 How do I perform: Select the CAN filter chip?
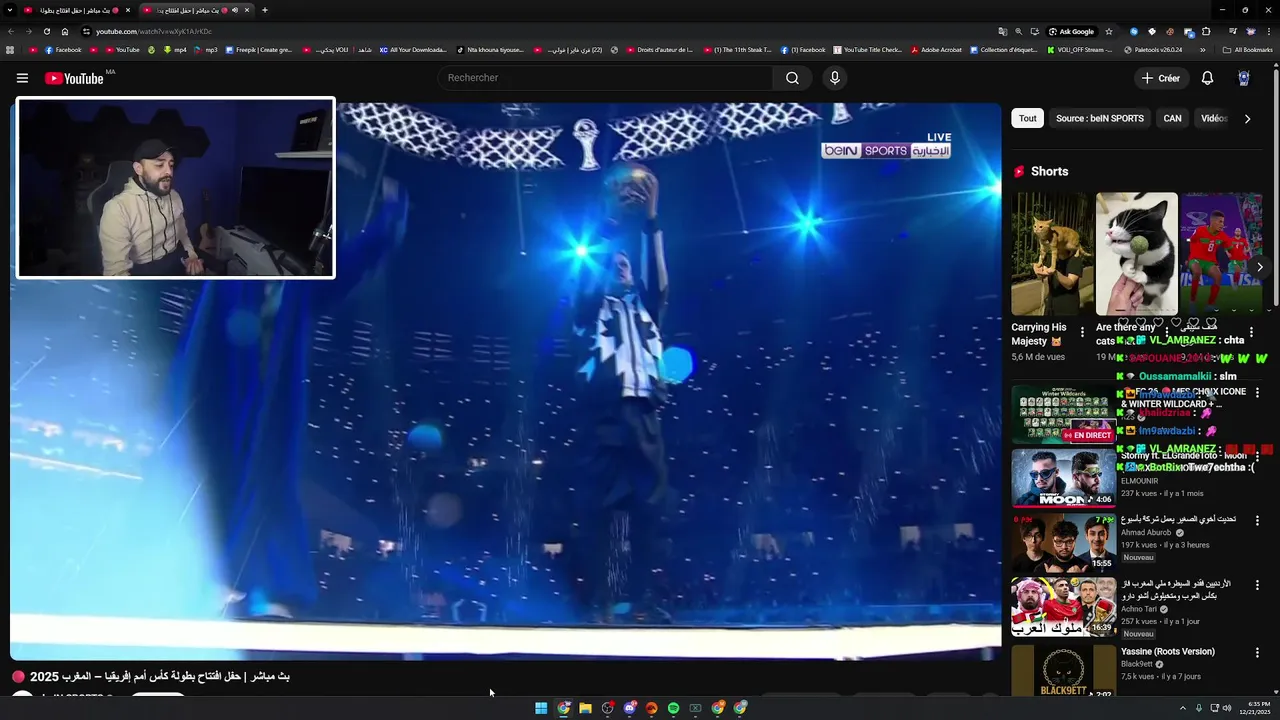(1172, 118)
